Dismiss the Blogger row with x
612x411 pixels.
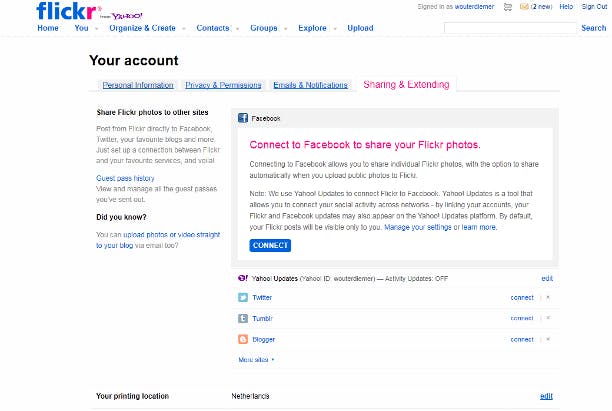(x=548, y=339)
